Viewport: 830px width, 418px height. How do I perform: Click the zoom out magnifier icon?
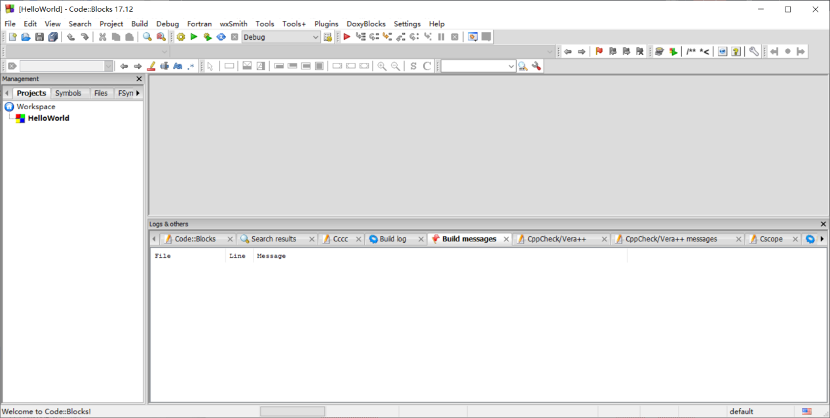point(395,66)
